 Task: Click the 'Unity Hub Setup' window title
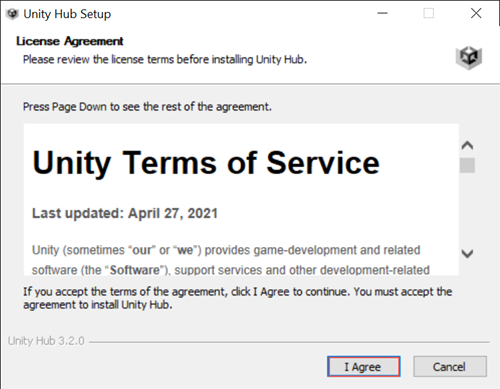[67, 14]
